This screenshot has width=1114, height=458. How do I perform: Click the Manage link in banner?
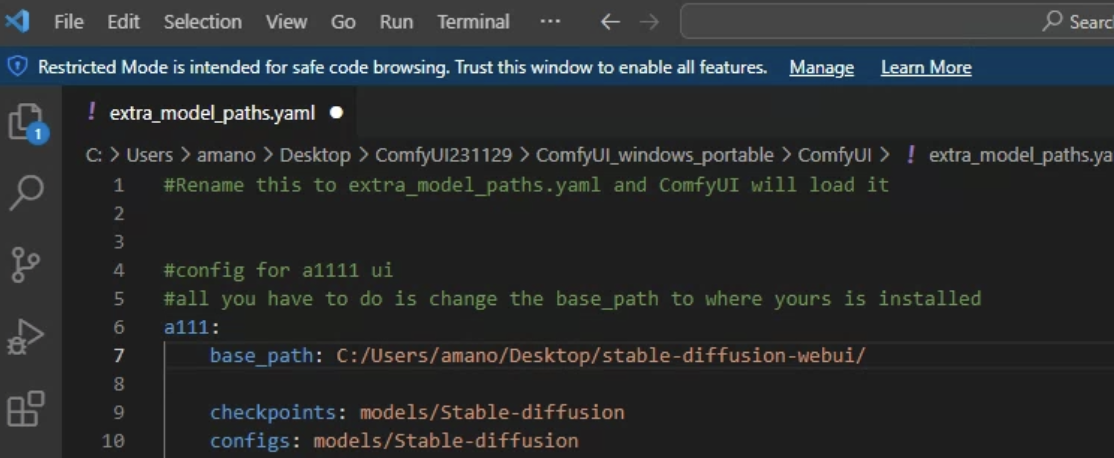(x=821, y=67)
